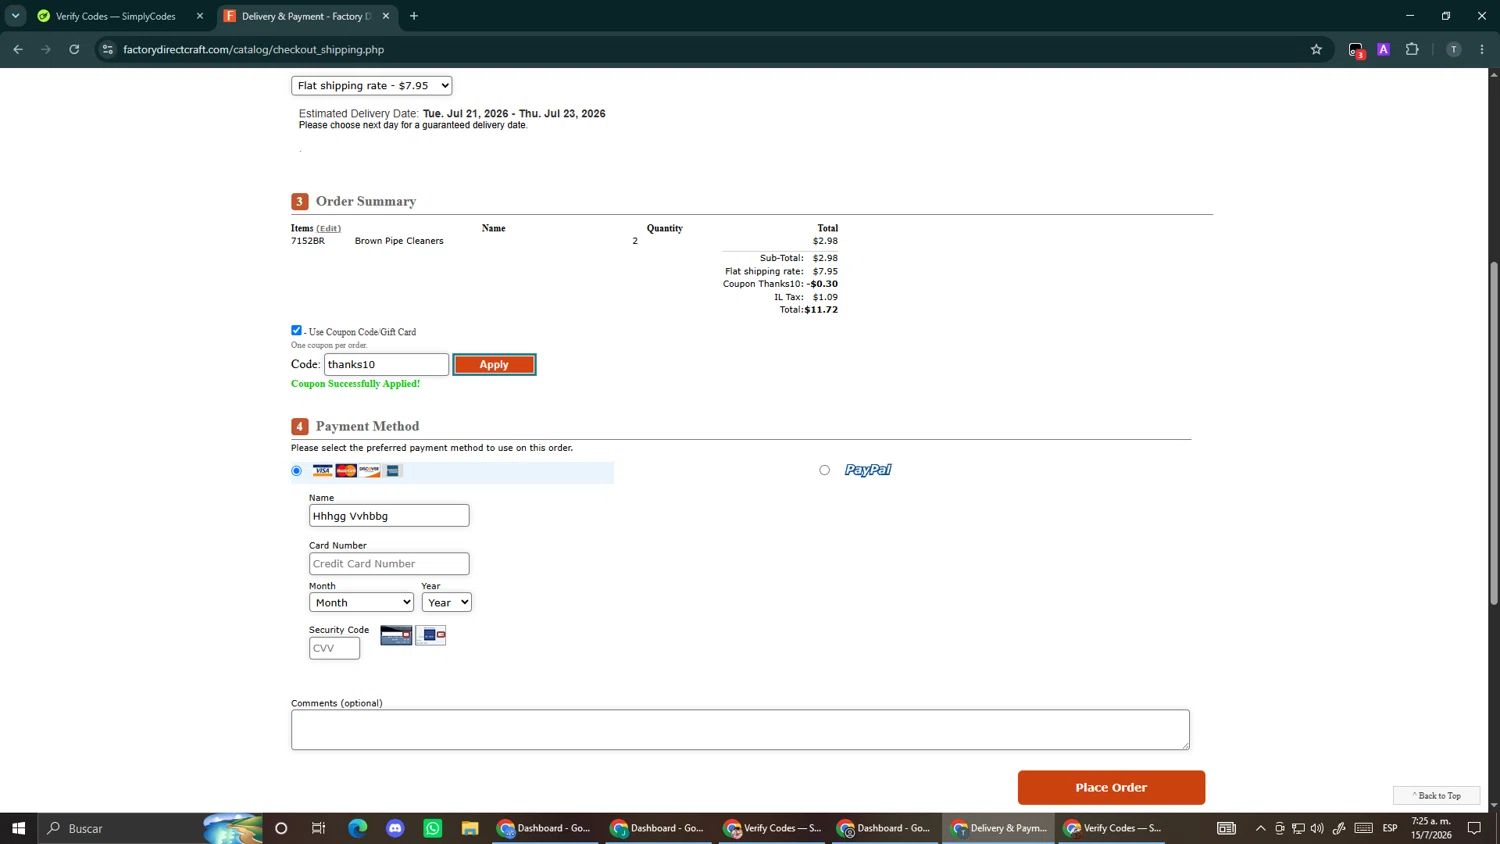Click the Mastercard icon

tap(346, 471)
